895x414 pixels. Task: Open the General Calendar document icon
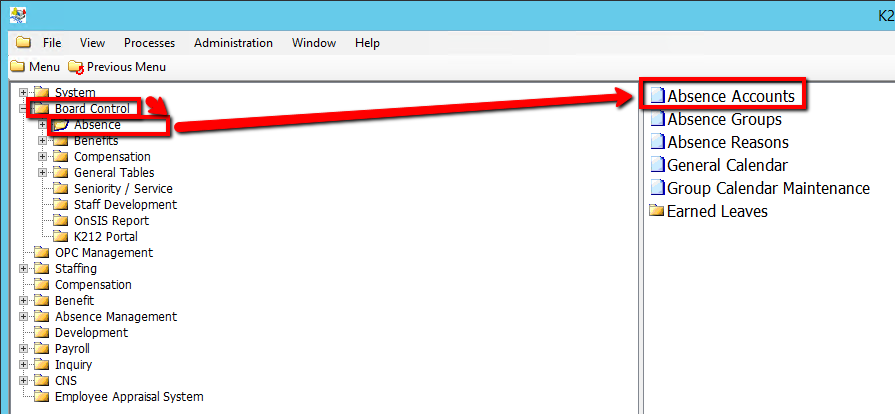[x=657, y=166]
